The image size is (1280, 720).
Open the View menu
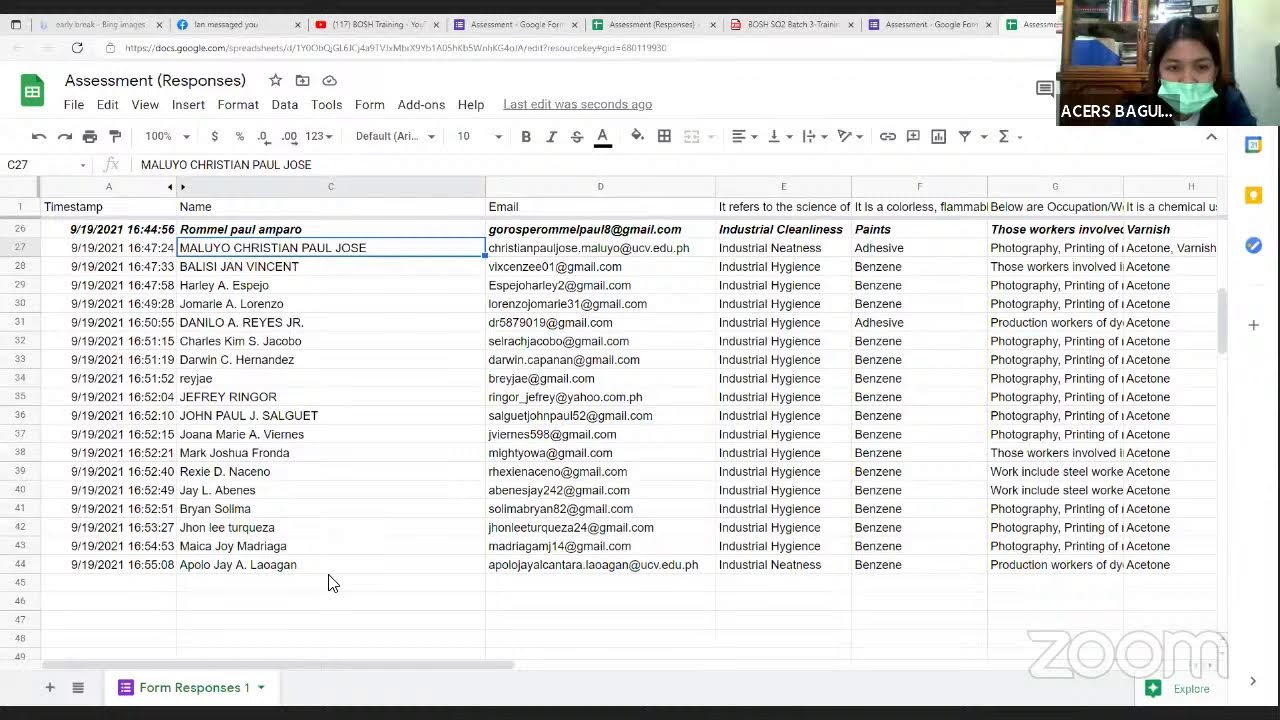click(x=145, y=104)
